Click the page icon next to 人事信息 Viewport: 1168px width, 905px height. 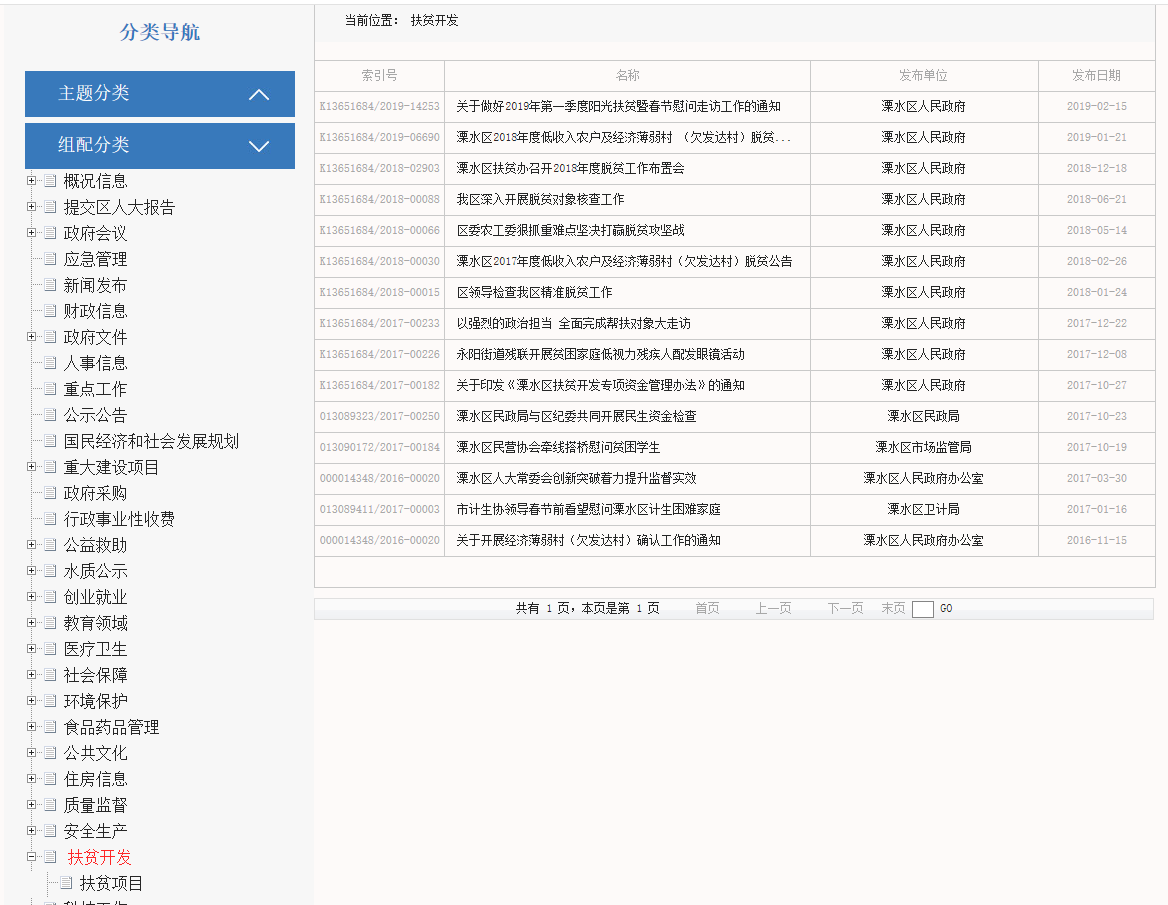point(50,363)
